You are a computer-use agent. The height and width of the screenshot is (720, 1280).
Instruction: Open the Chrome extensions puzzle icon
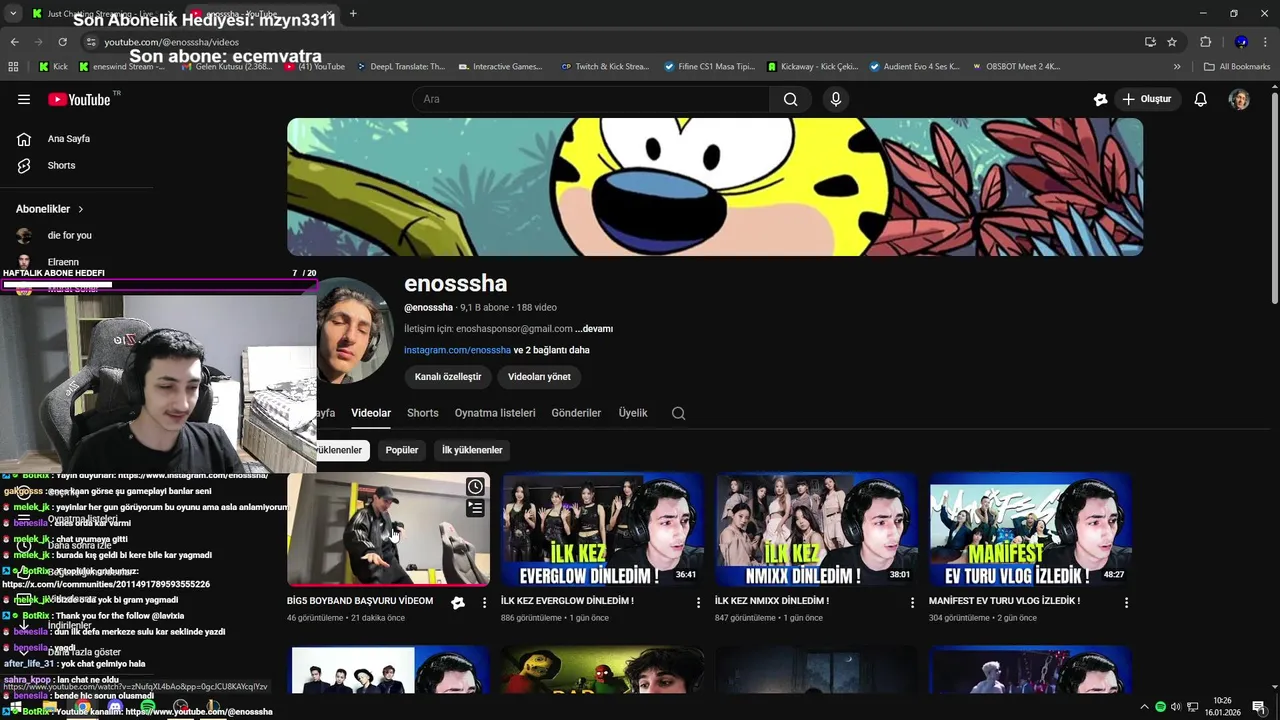(x=1205, y=42)
